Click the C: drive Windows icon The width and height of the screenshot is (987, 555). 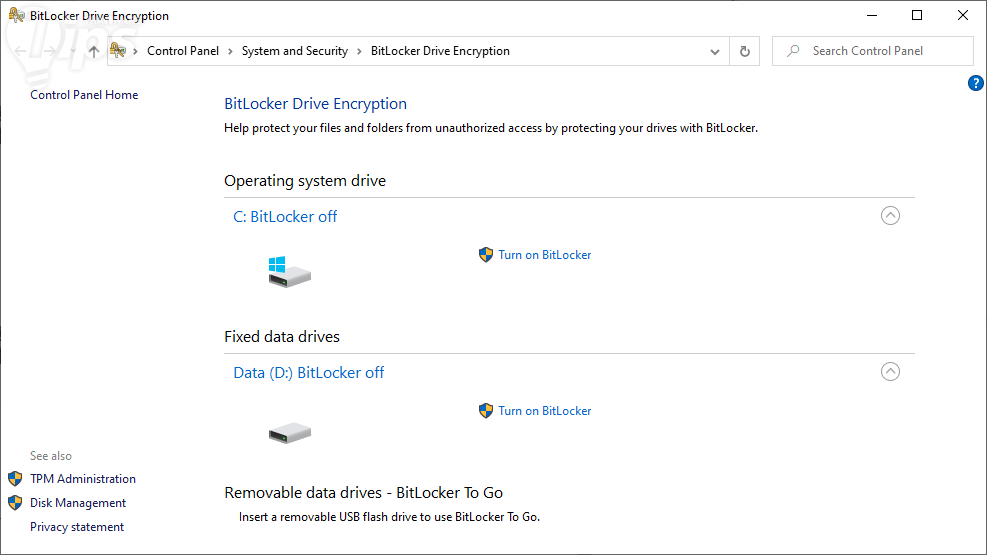click(x=289, y=271)
